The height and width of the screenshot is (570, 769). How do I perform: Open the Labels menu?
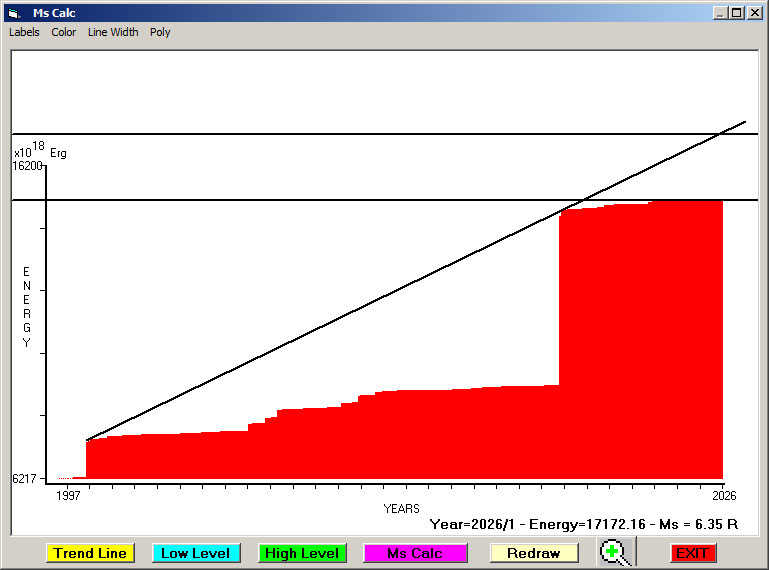24,32
